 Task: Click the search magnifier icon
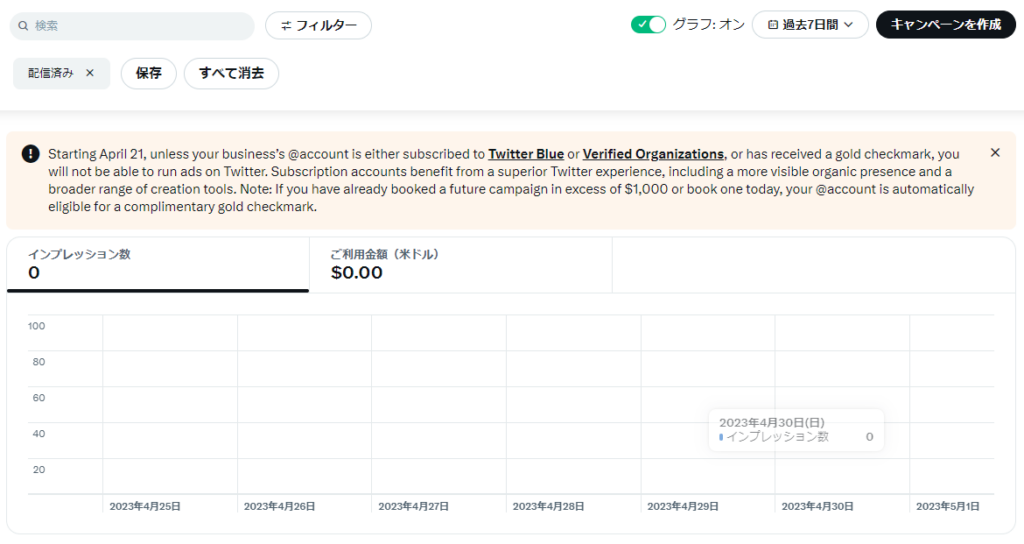coord(23,26)
